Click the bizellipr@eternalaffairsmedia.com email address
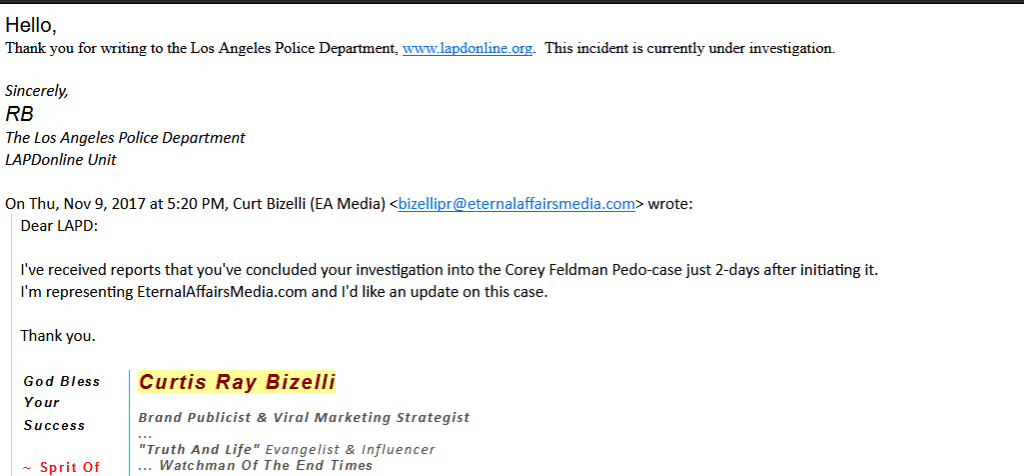 [x=516, y=204]
